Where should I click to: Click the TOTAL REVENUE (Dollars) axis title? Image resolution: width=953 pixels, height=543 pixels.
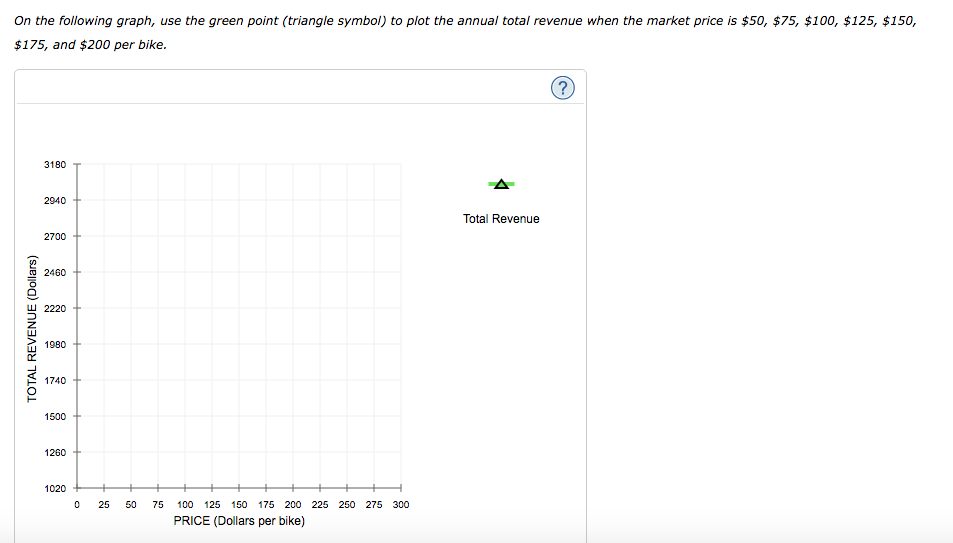(x=32, y=330)
